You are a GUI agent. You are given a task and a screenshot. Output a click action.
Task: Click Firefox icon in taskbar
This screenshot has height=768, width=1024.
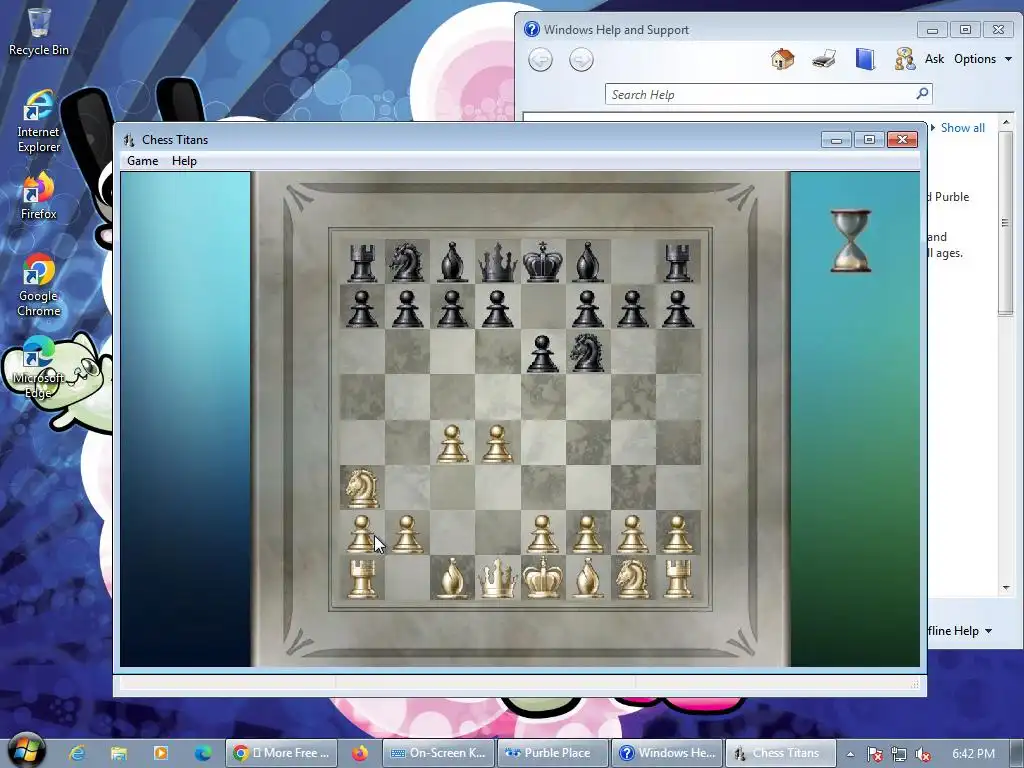click(x=360, y=753)
